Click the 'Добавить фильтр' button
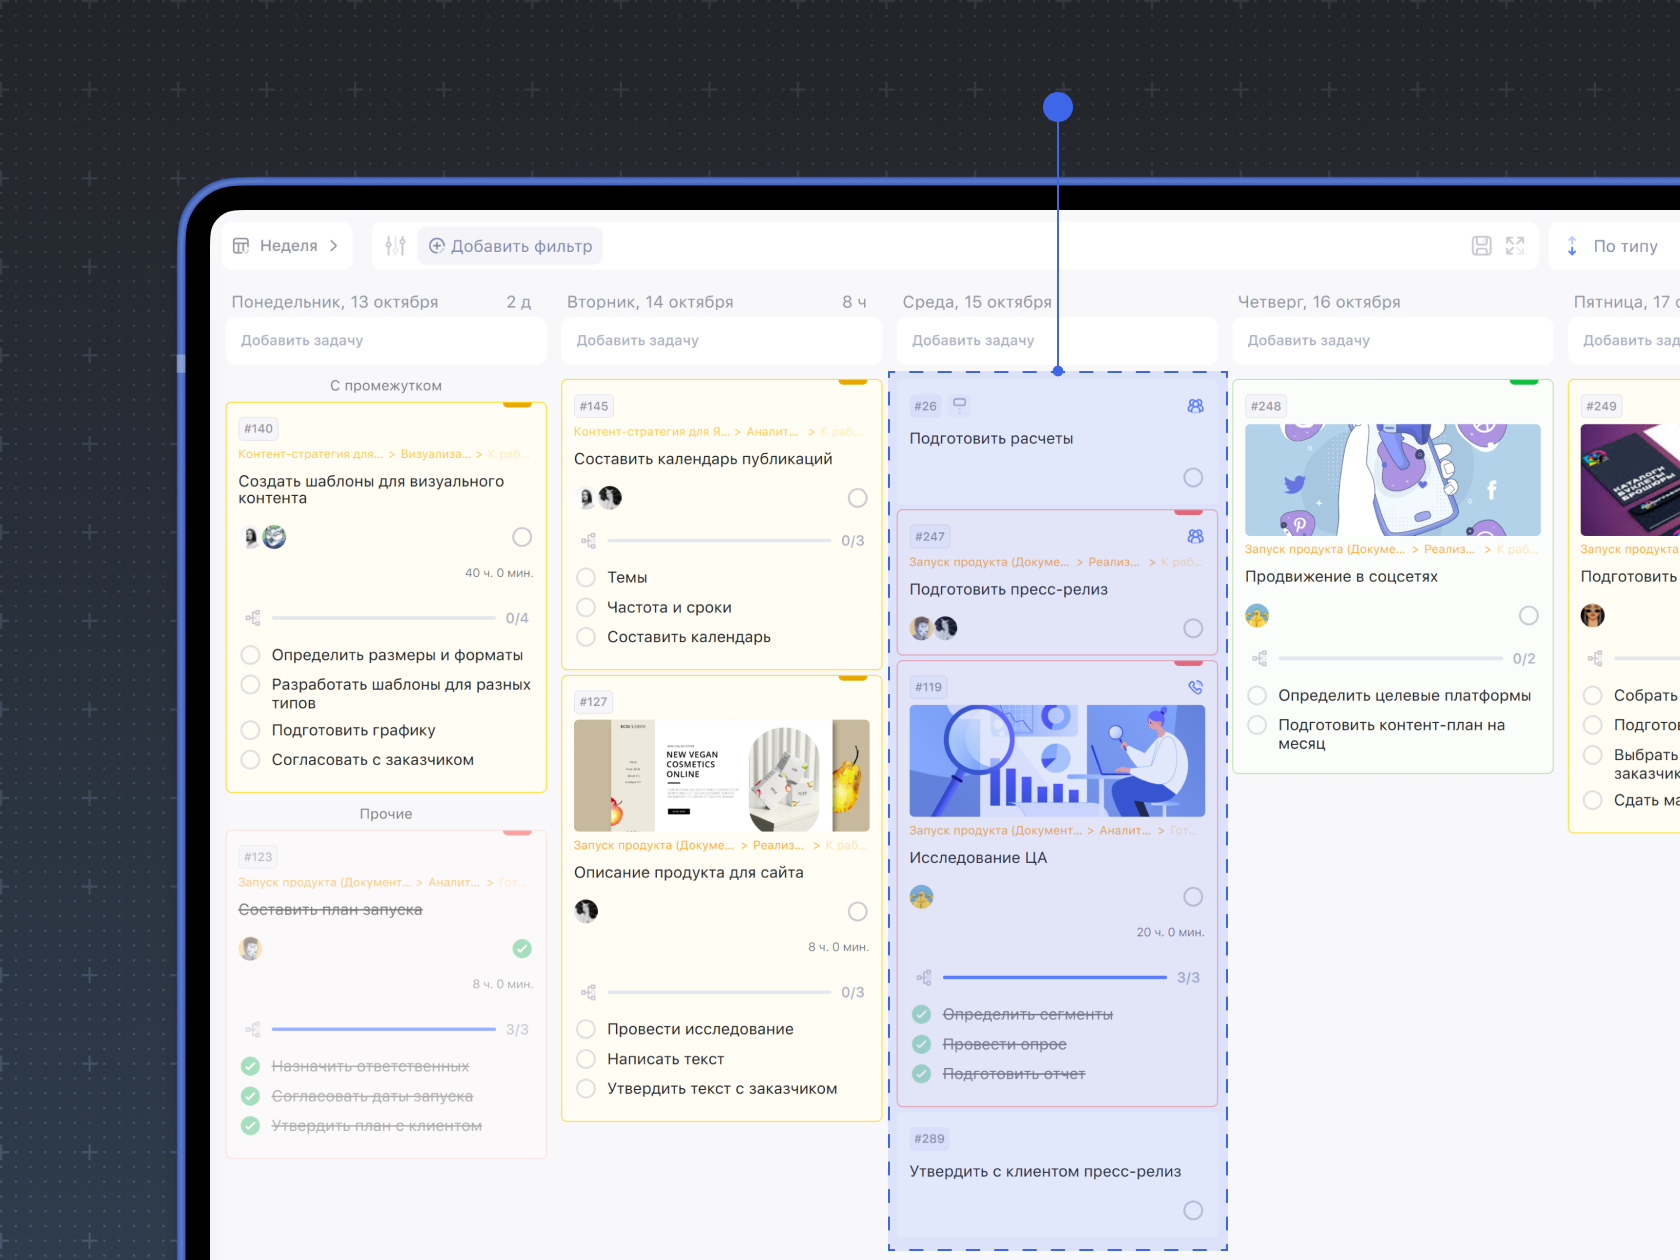This screenshot has width=1680, height=1260. pos(510,246)
